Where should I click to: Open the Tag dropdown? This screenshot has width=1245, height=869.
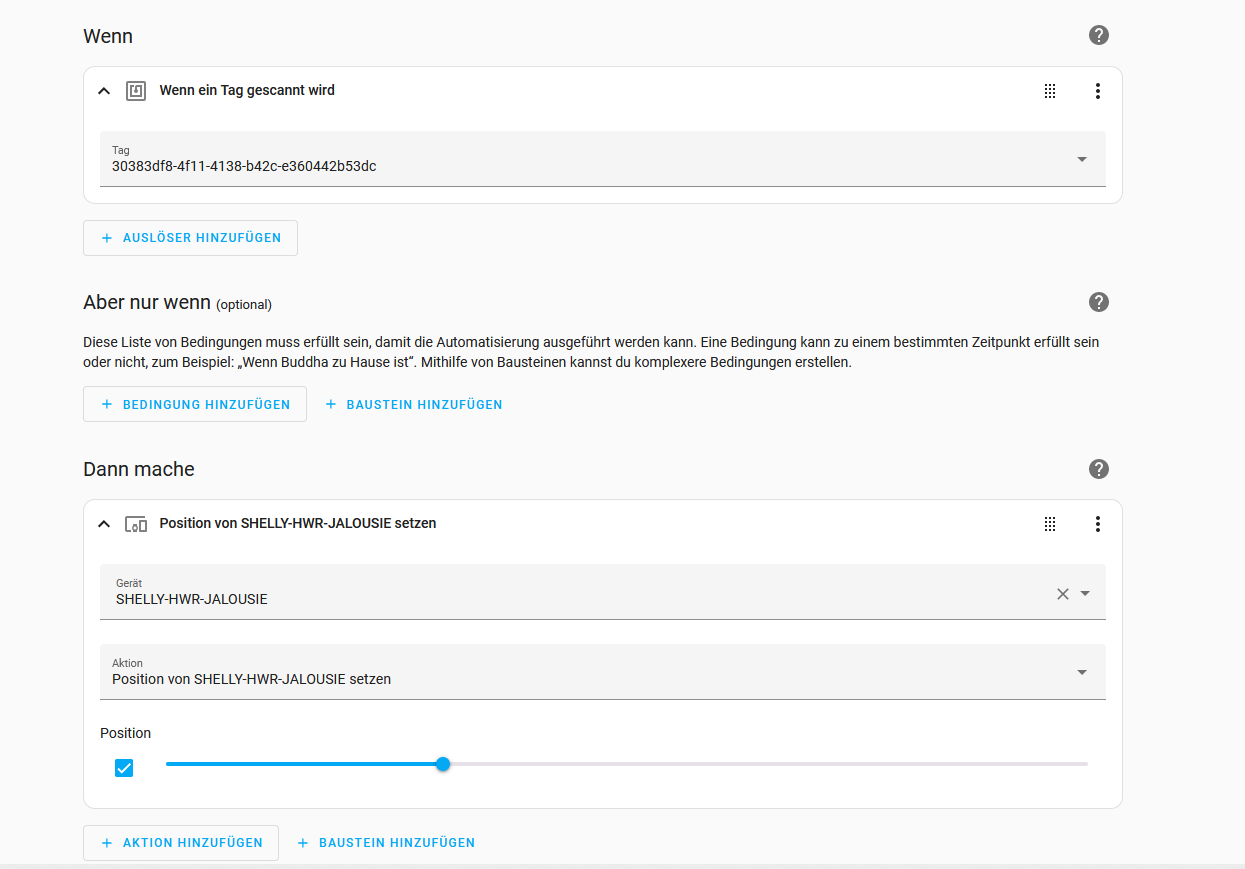(1082, 159)
